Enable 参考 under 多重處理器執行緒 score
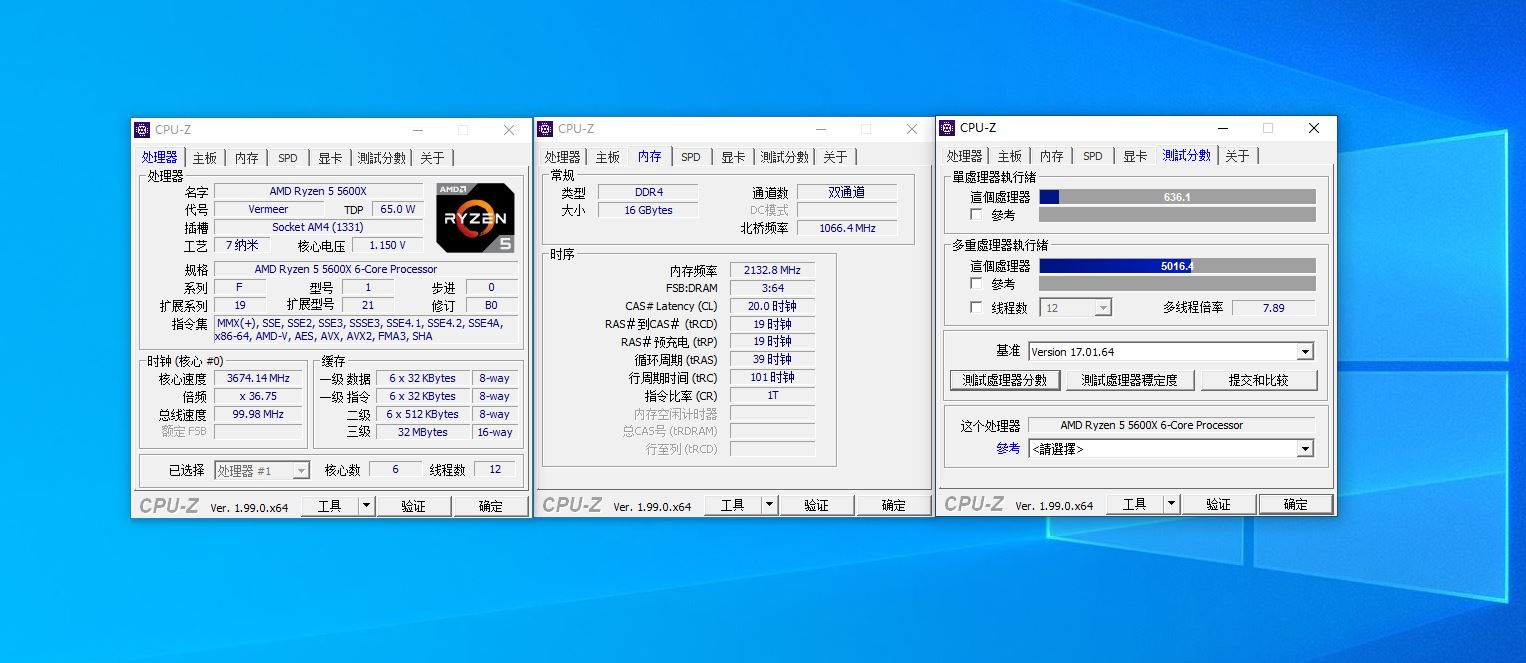Viewport: 1526px width, 663px height. [x=975, y=284]
